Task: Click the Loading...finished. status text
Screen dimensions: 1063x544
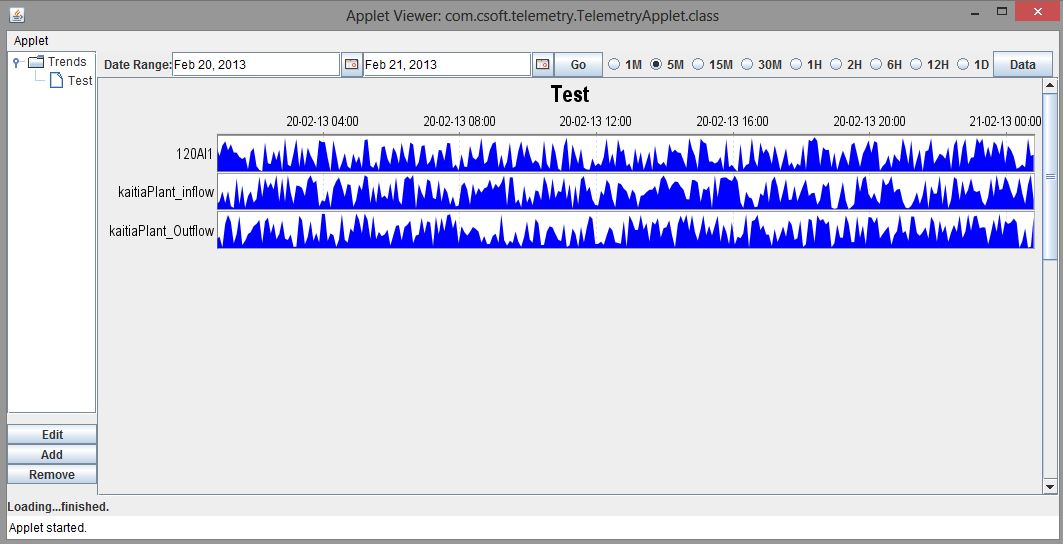Action: tap(58, 507)
